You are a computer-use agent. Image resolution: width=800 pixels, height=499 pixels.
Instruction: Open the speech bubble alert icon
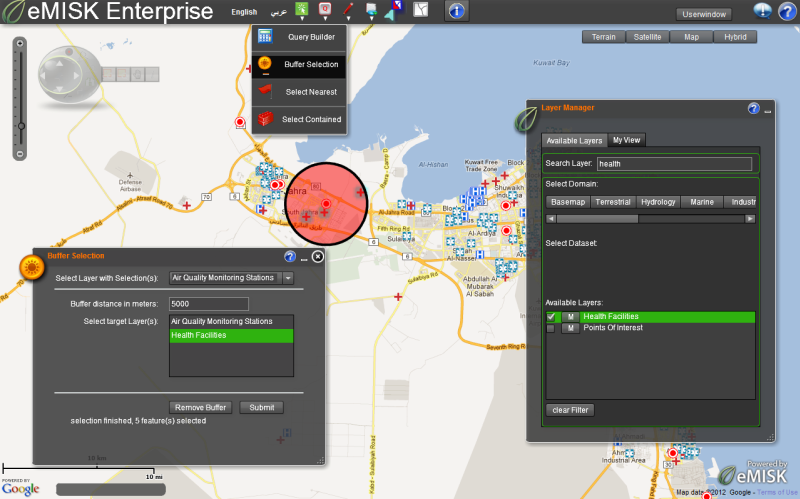tap(762, 10)
